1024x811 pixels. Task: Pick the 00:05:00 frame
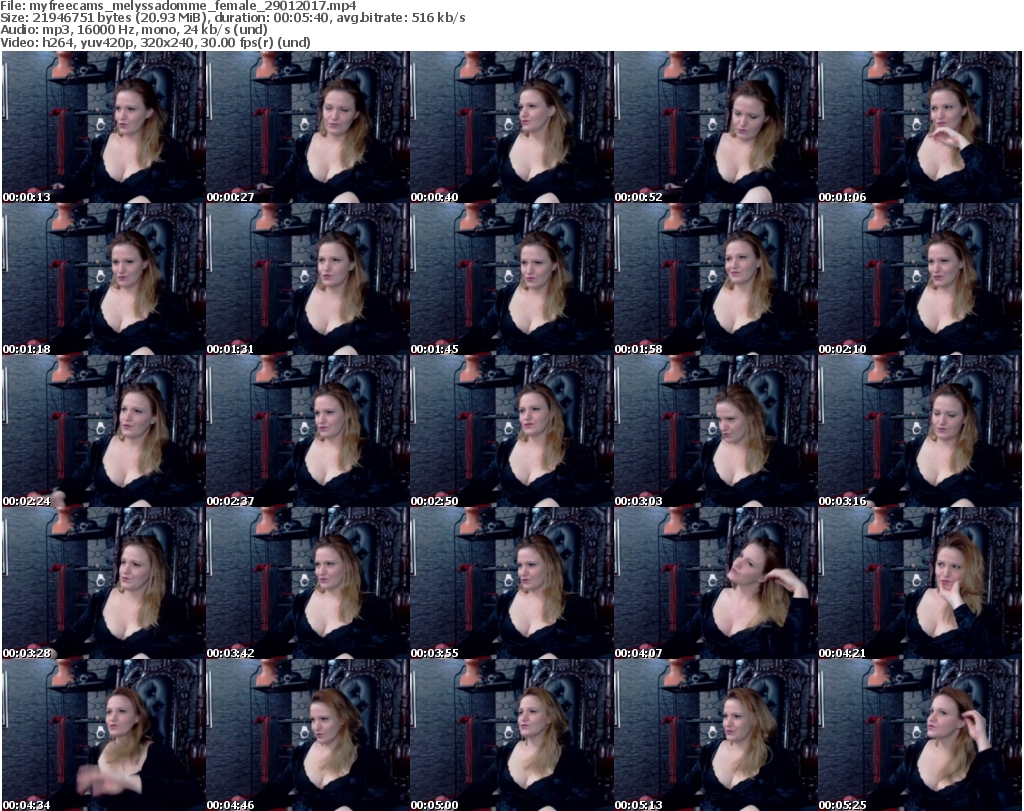(x=511, y=735)
